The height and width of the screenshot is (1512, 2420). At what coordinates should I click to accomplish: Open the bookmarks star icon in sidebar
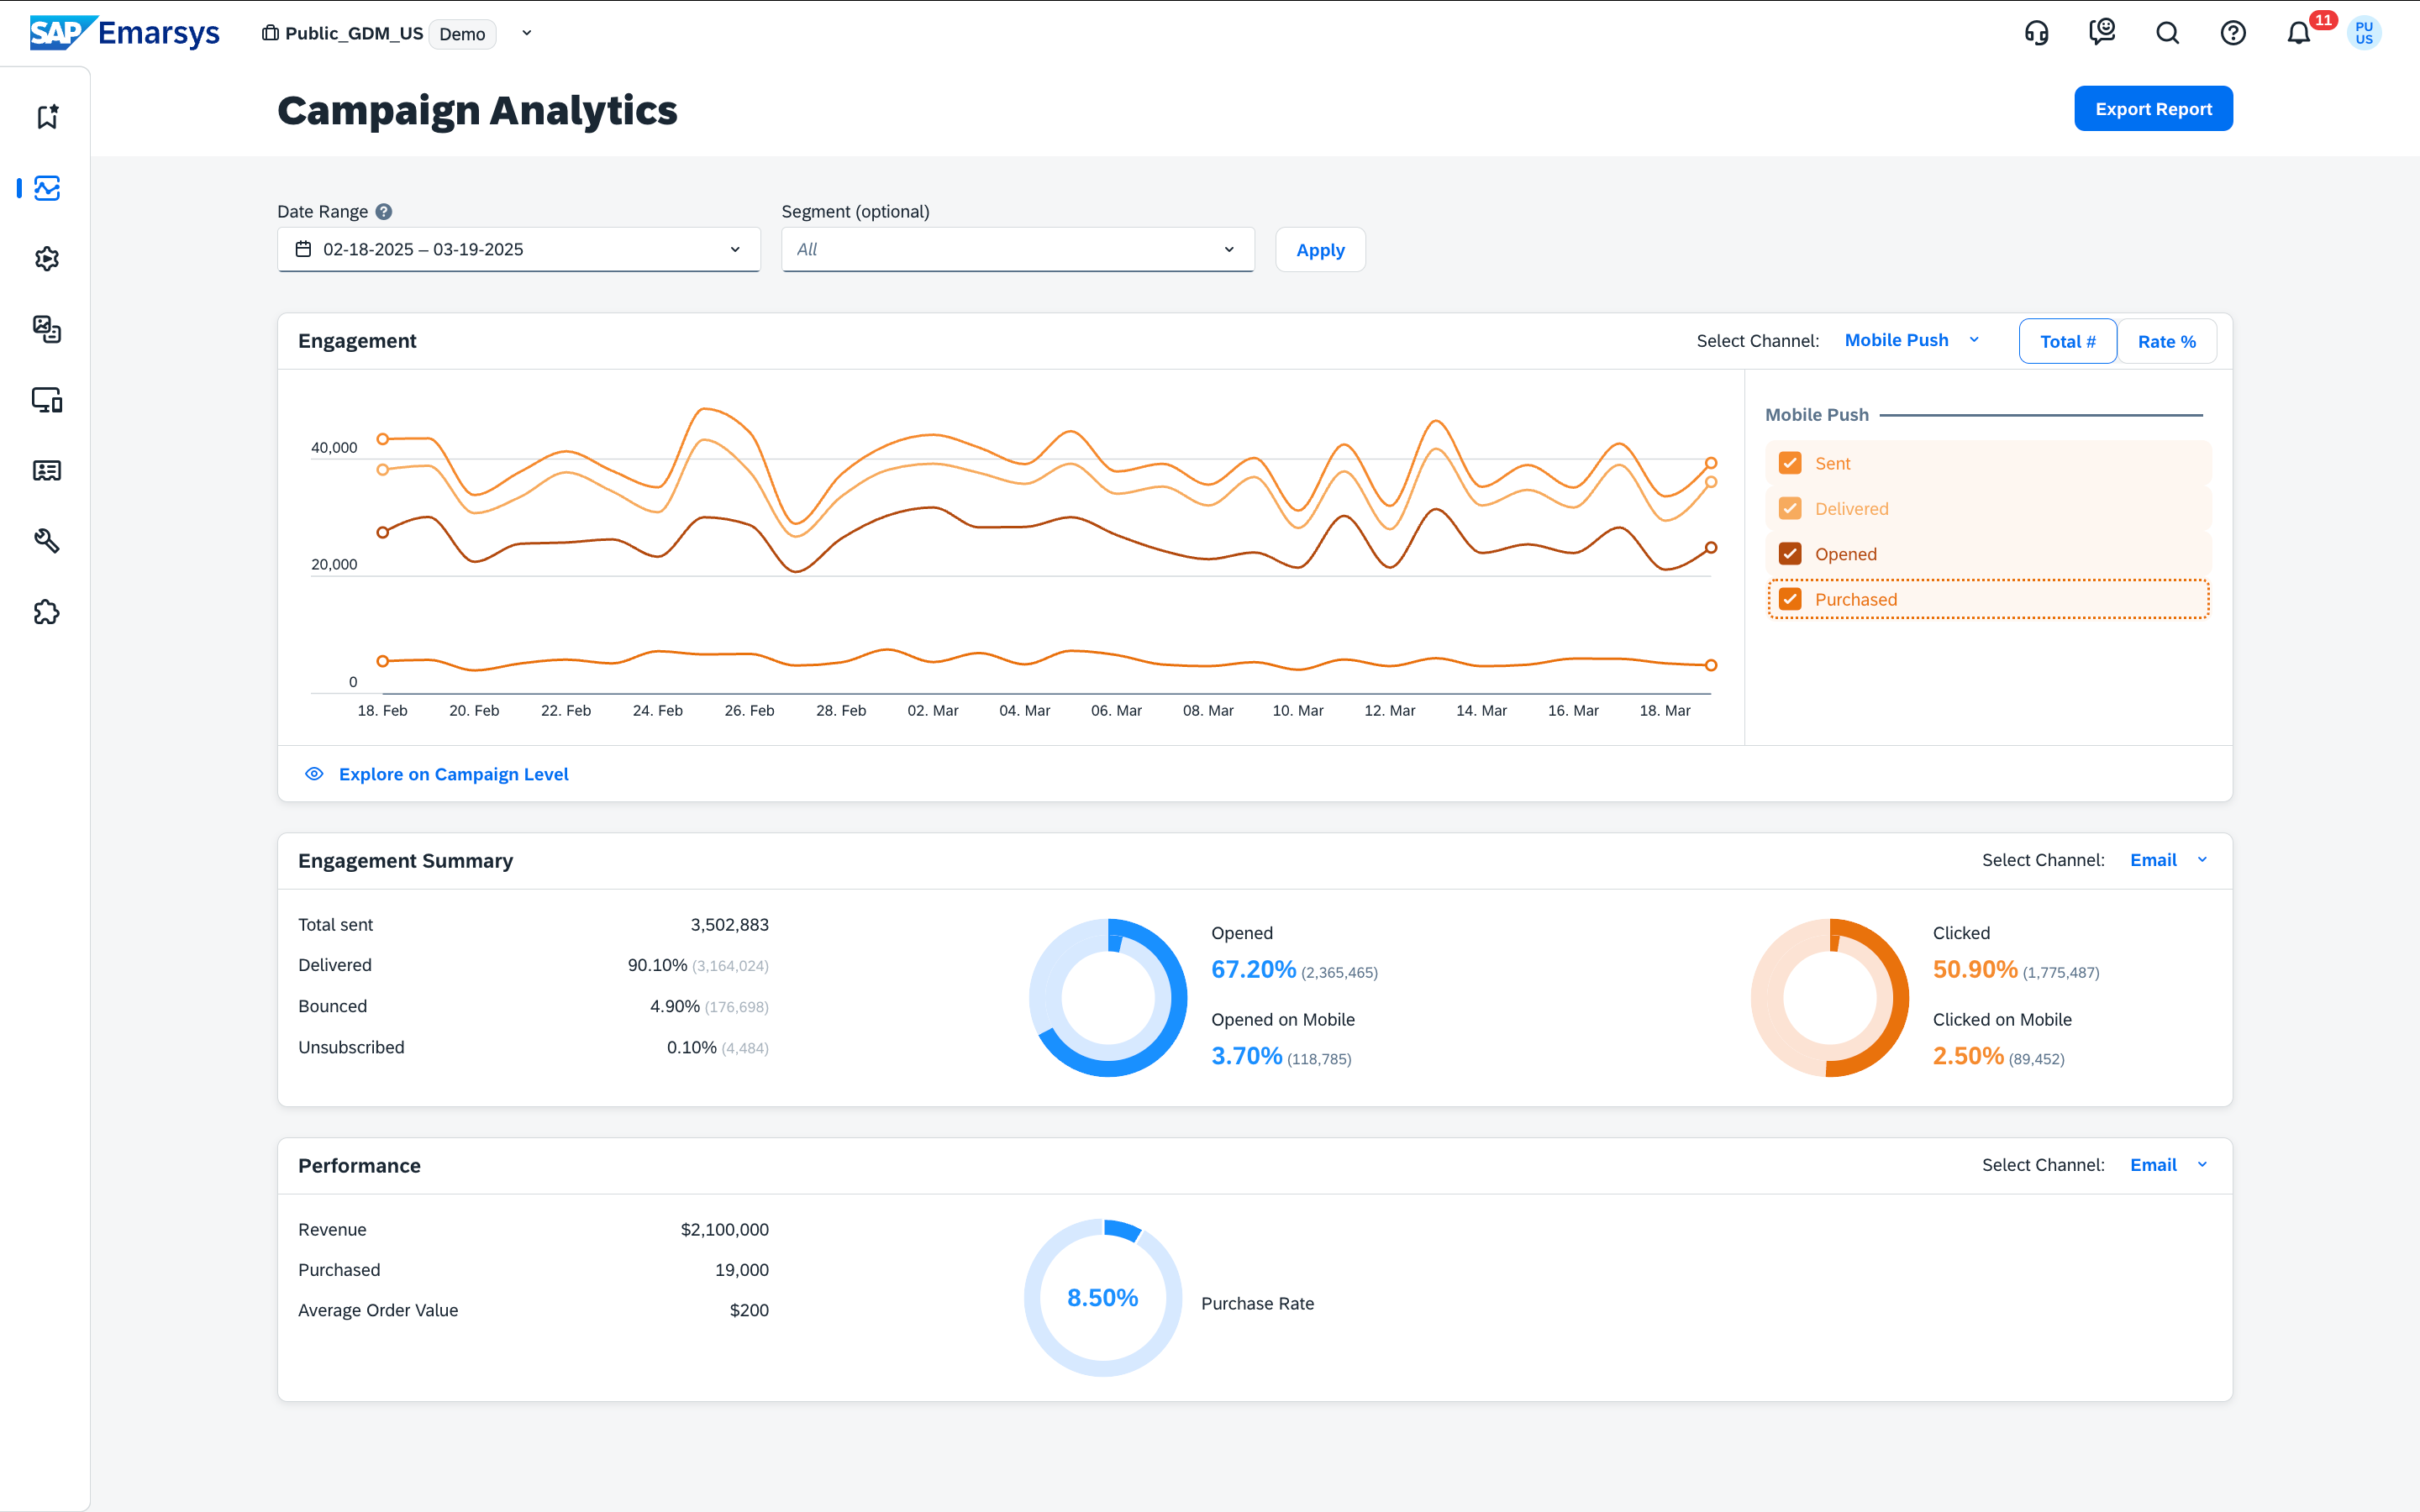coord(47,117)
